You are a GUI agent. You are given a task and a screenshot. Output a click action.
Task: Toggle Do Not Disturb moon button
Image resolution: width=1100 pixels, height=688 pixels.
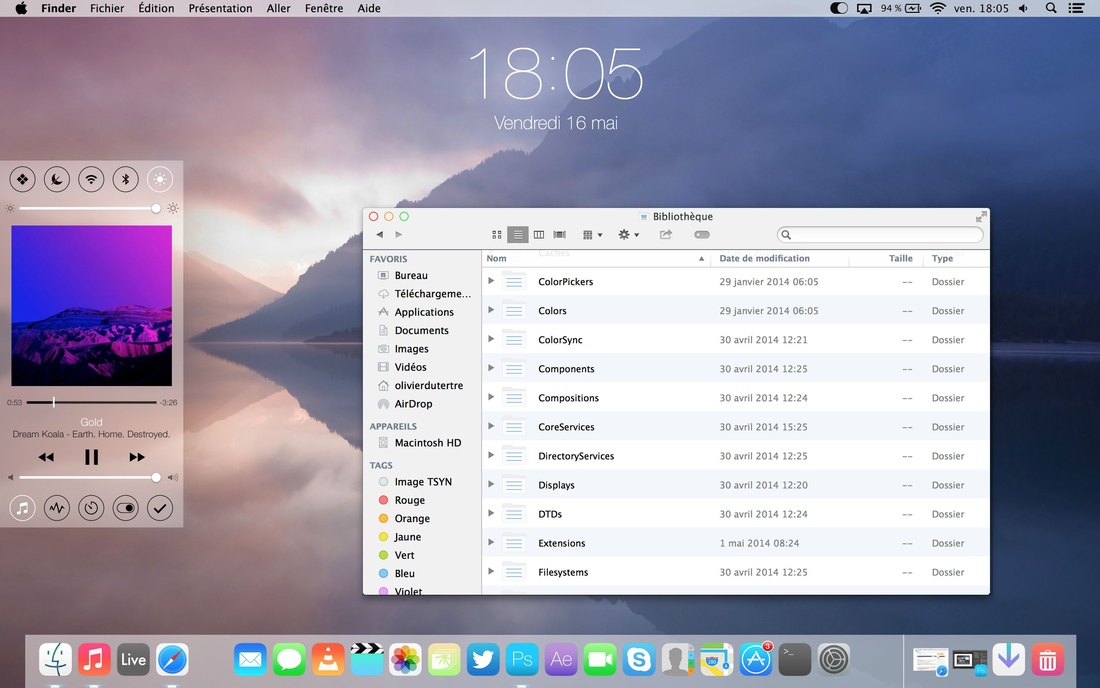(x=57, y=180)
